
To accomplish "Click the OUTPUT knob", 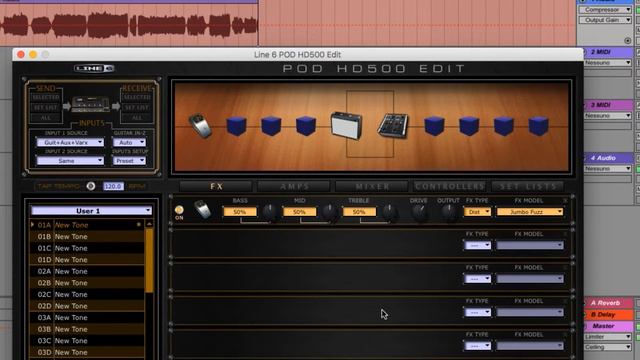I will click(x=449, y=212).
